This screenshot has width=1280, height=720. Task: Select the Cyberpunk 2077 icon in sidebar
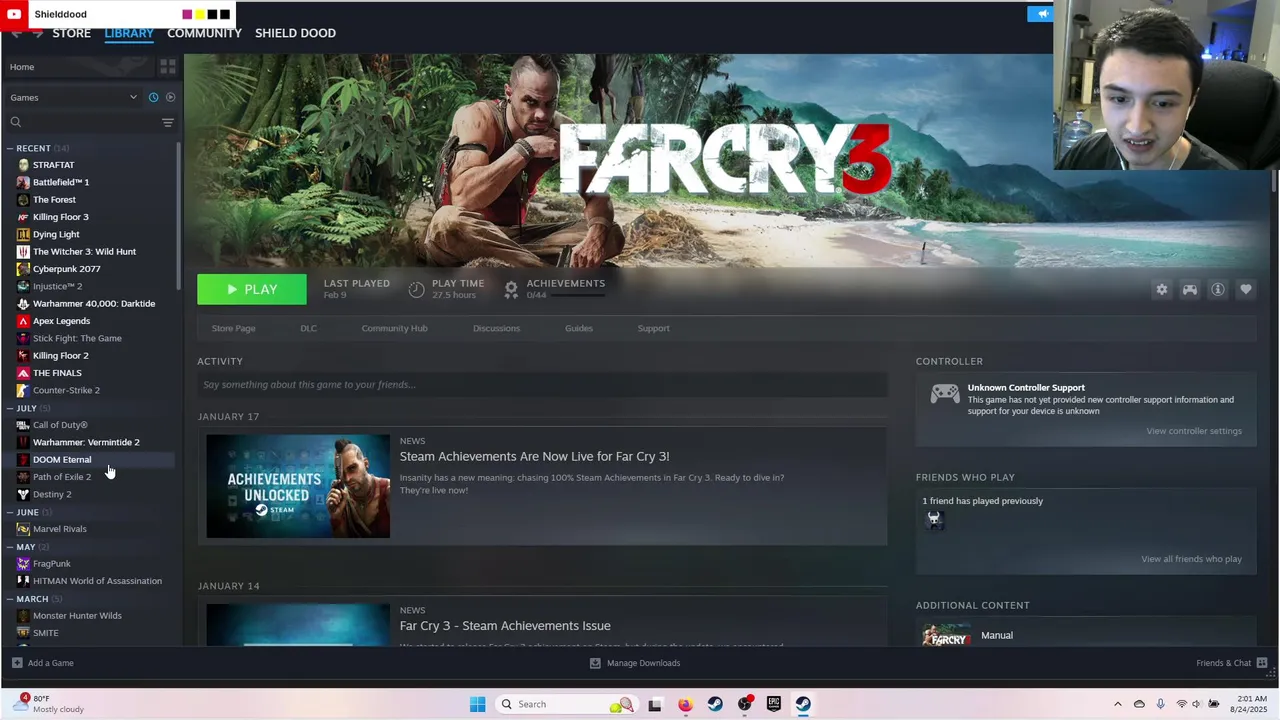[x=23, y=269]
